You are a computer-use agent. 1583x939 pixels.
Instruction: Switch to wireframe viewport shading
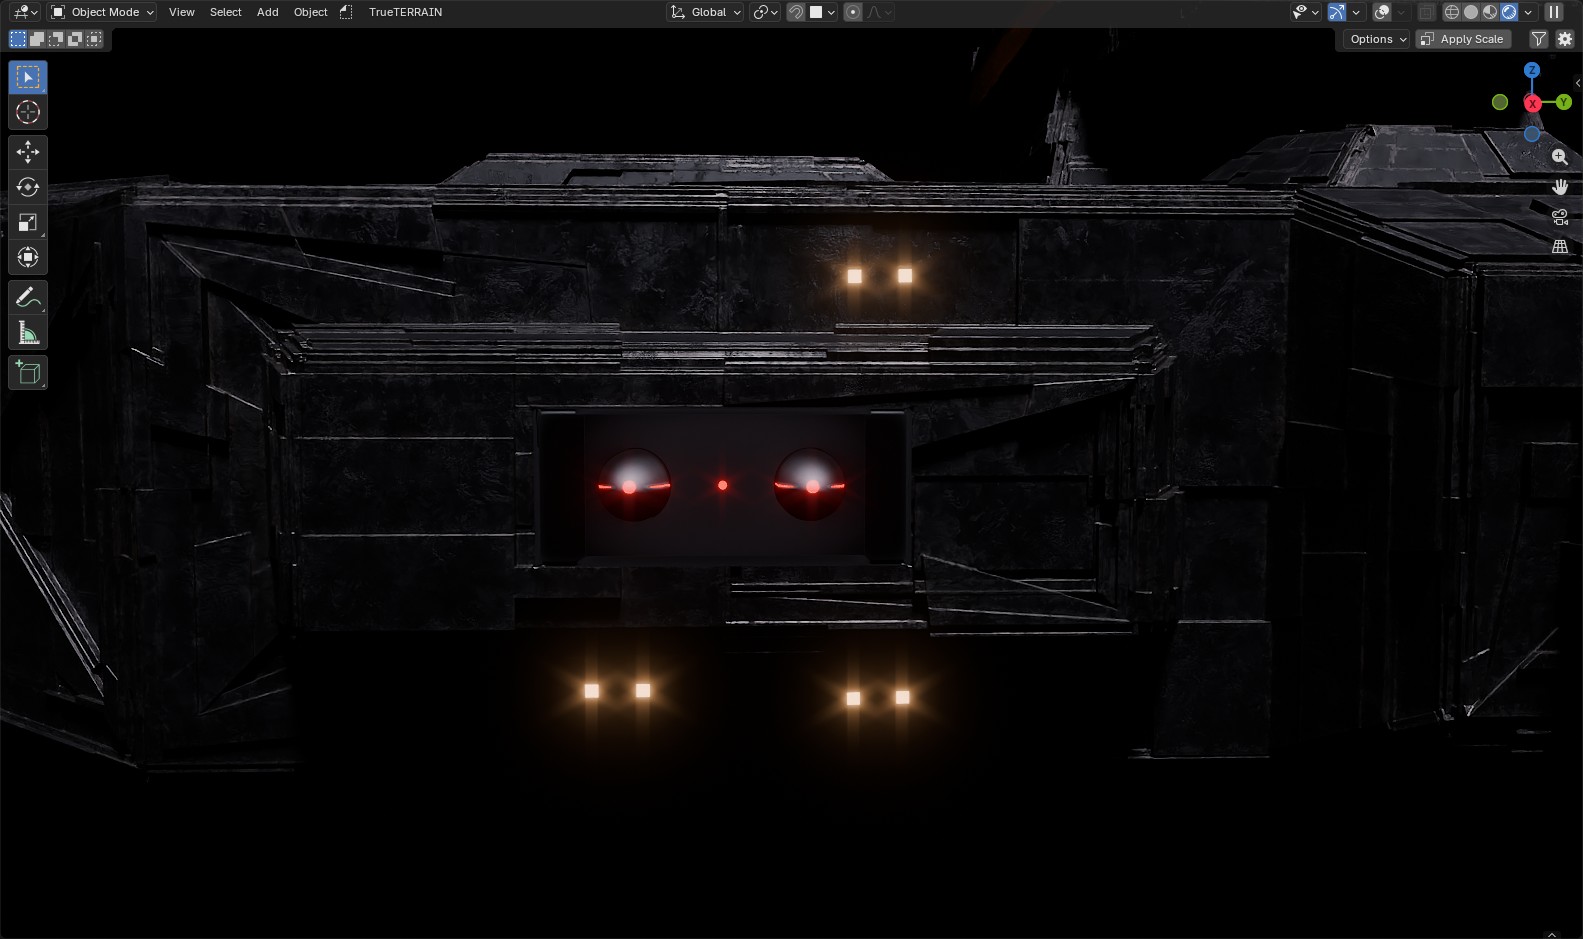[x=1452, y=12]
